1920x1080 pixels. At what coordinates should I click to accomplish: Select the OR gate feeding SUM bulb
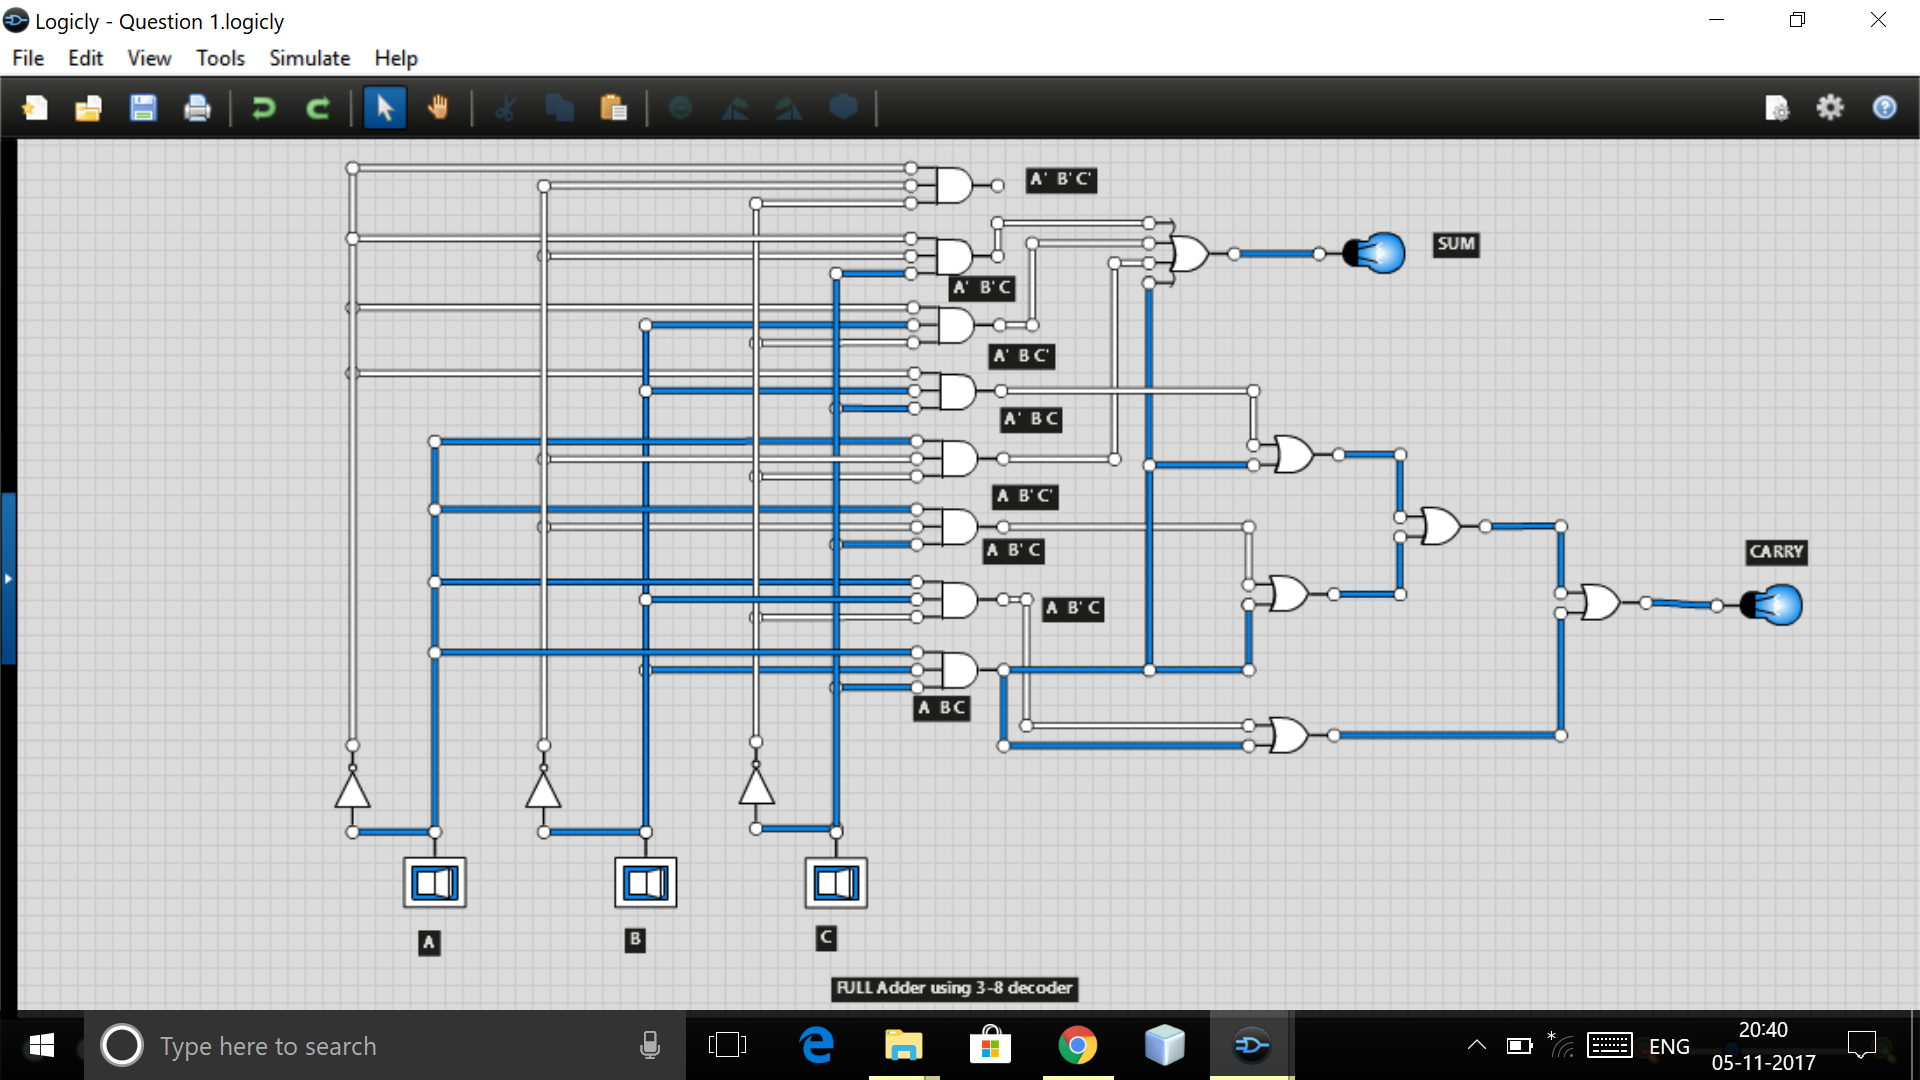pyautogui.click(x=1190, y=254)
